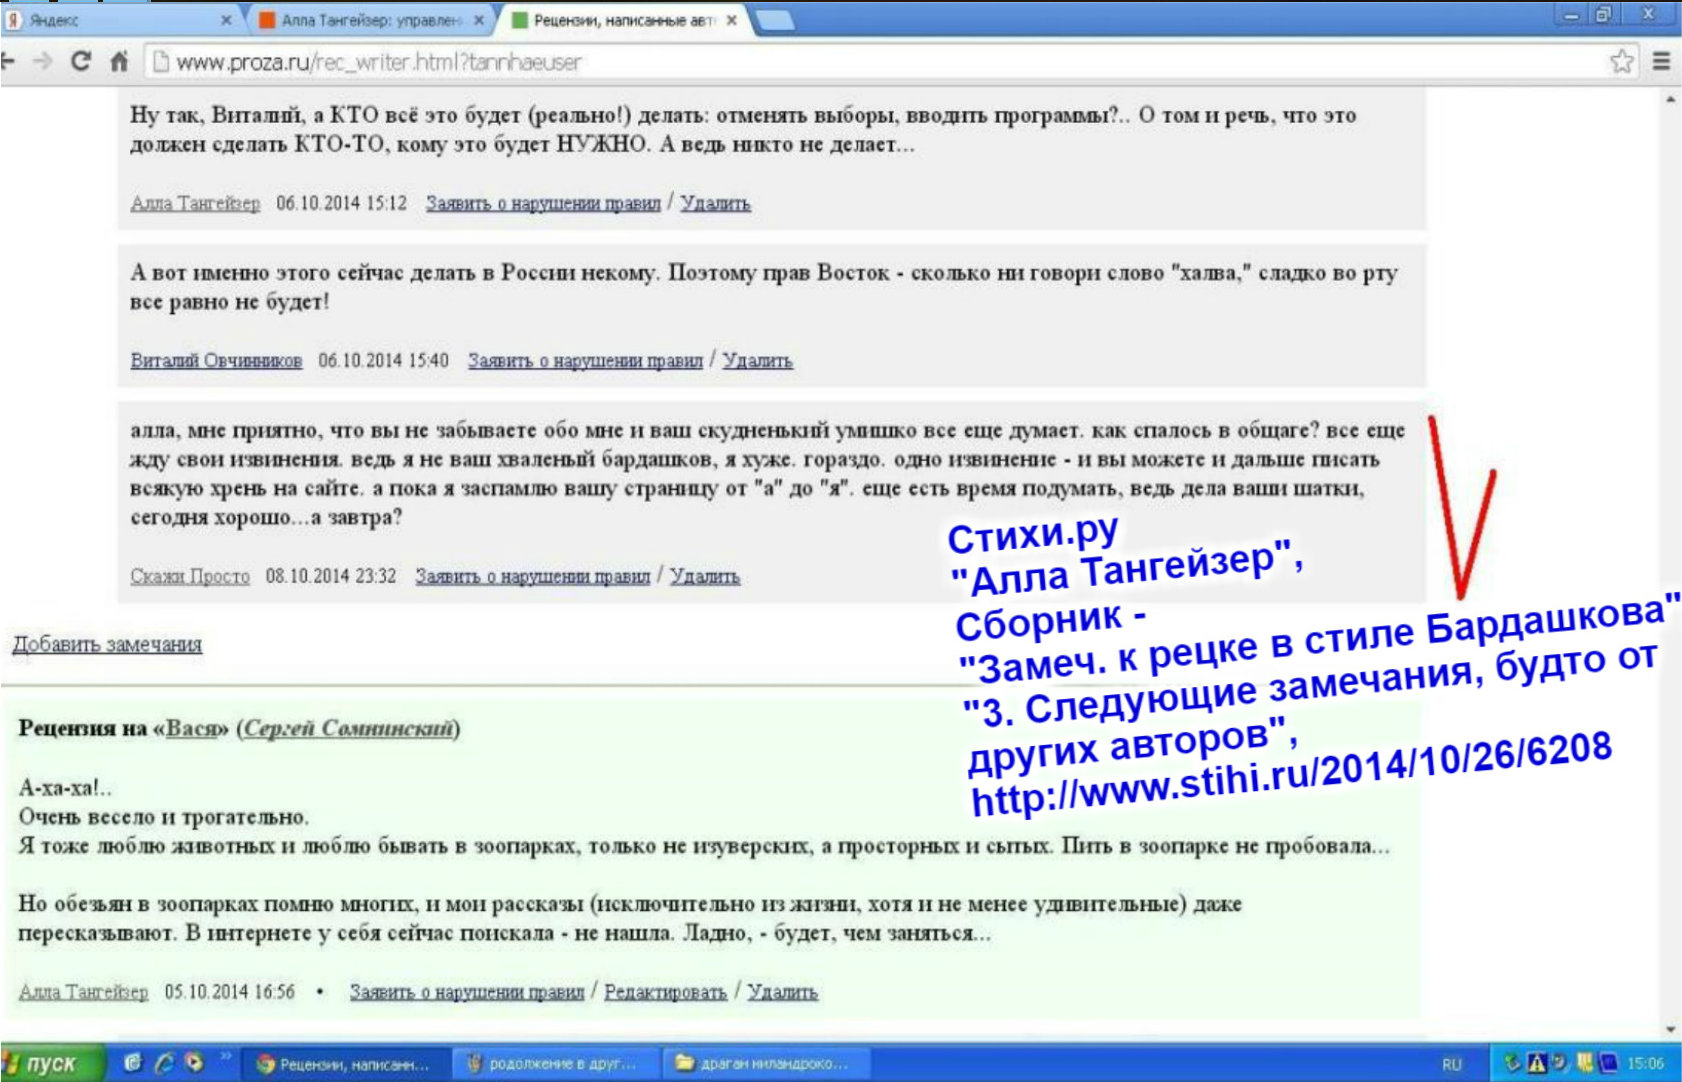Open Скажи Просто author profile
Viewport: 1682px width, 1082px height.
pos(190,576)
